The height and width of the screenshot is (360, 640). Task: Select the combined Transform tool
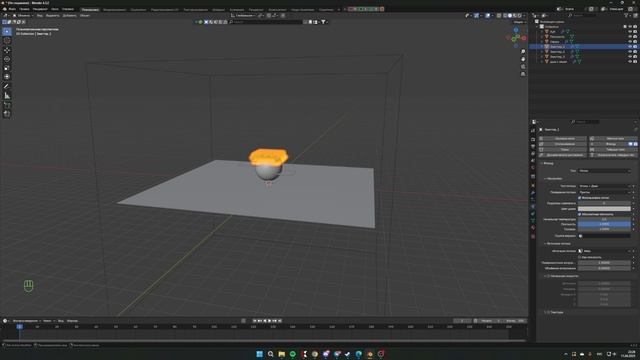7,77
